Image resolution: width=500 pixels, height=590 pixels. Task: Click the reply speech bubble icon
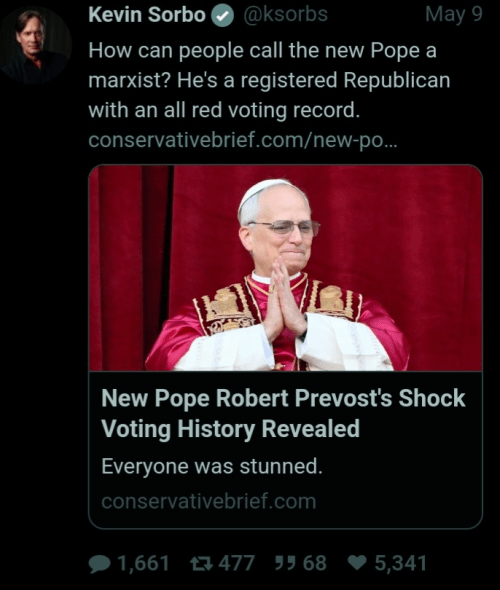[100, 564]
